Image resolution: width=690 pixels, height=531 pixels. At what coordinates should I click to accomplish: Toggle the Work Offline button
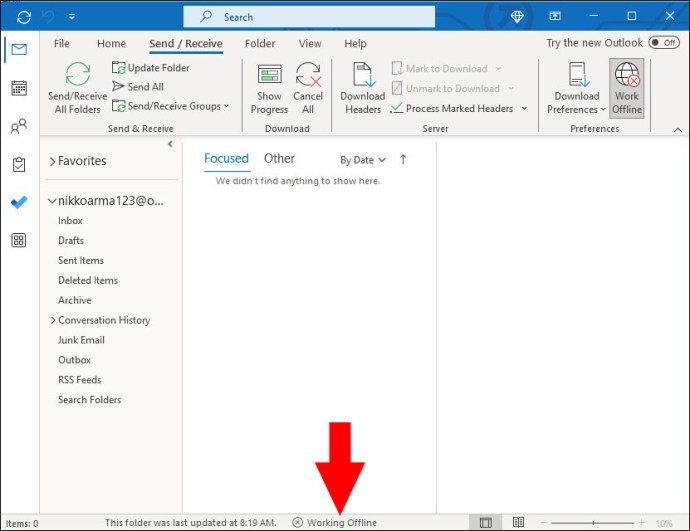[x=627, y=88]
